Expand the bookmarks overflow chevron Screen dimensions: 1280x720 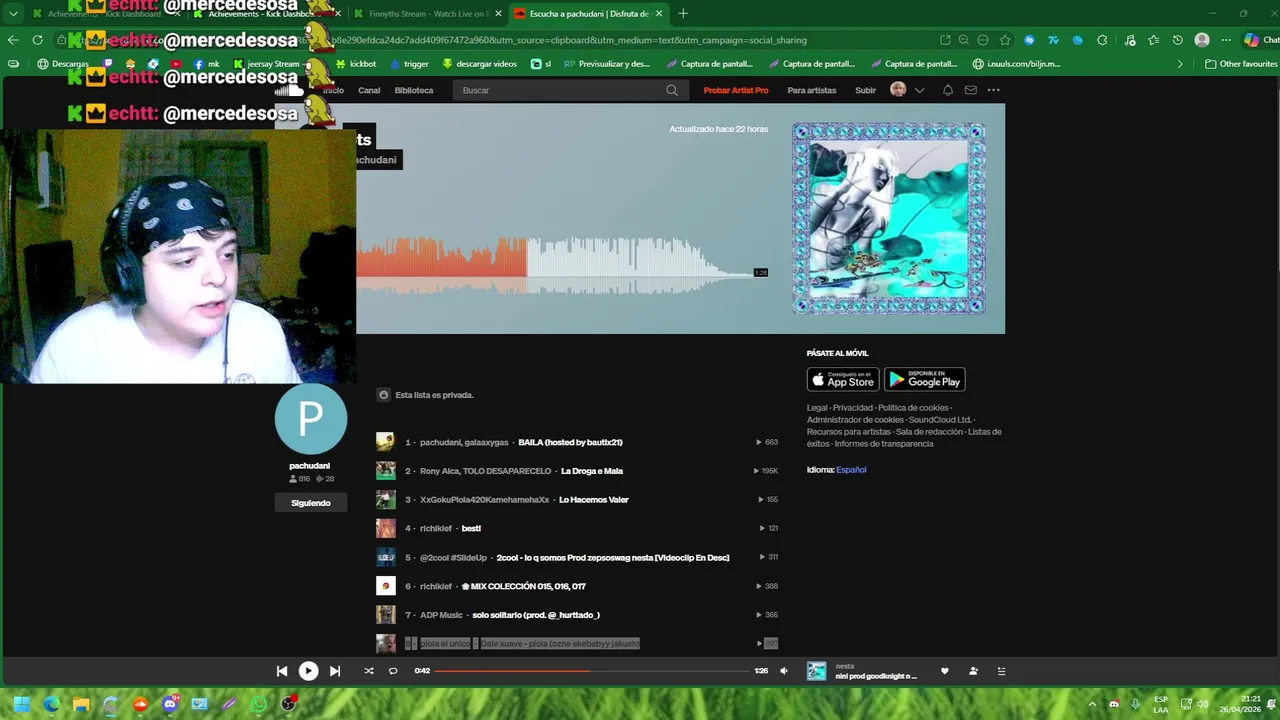[x=1180, y=64]
